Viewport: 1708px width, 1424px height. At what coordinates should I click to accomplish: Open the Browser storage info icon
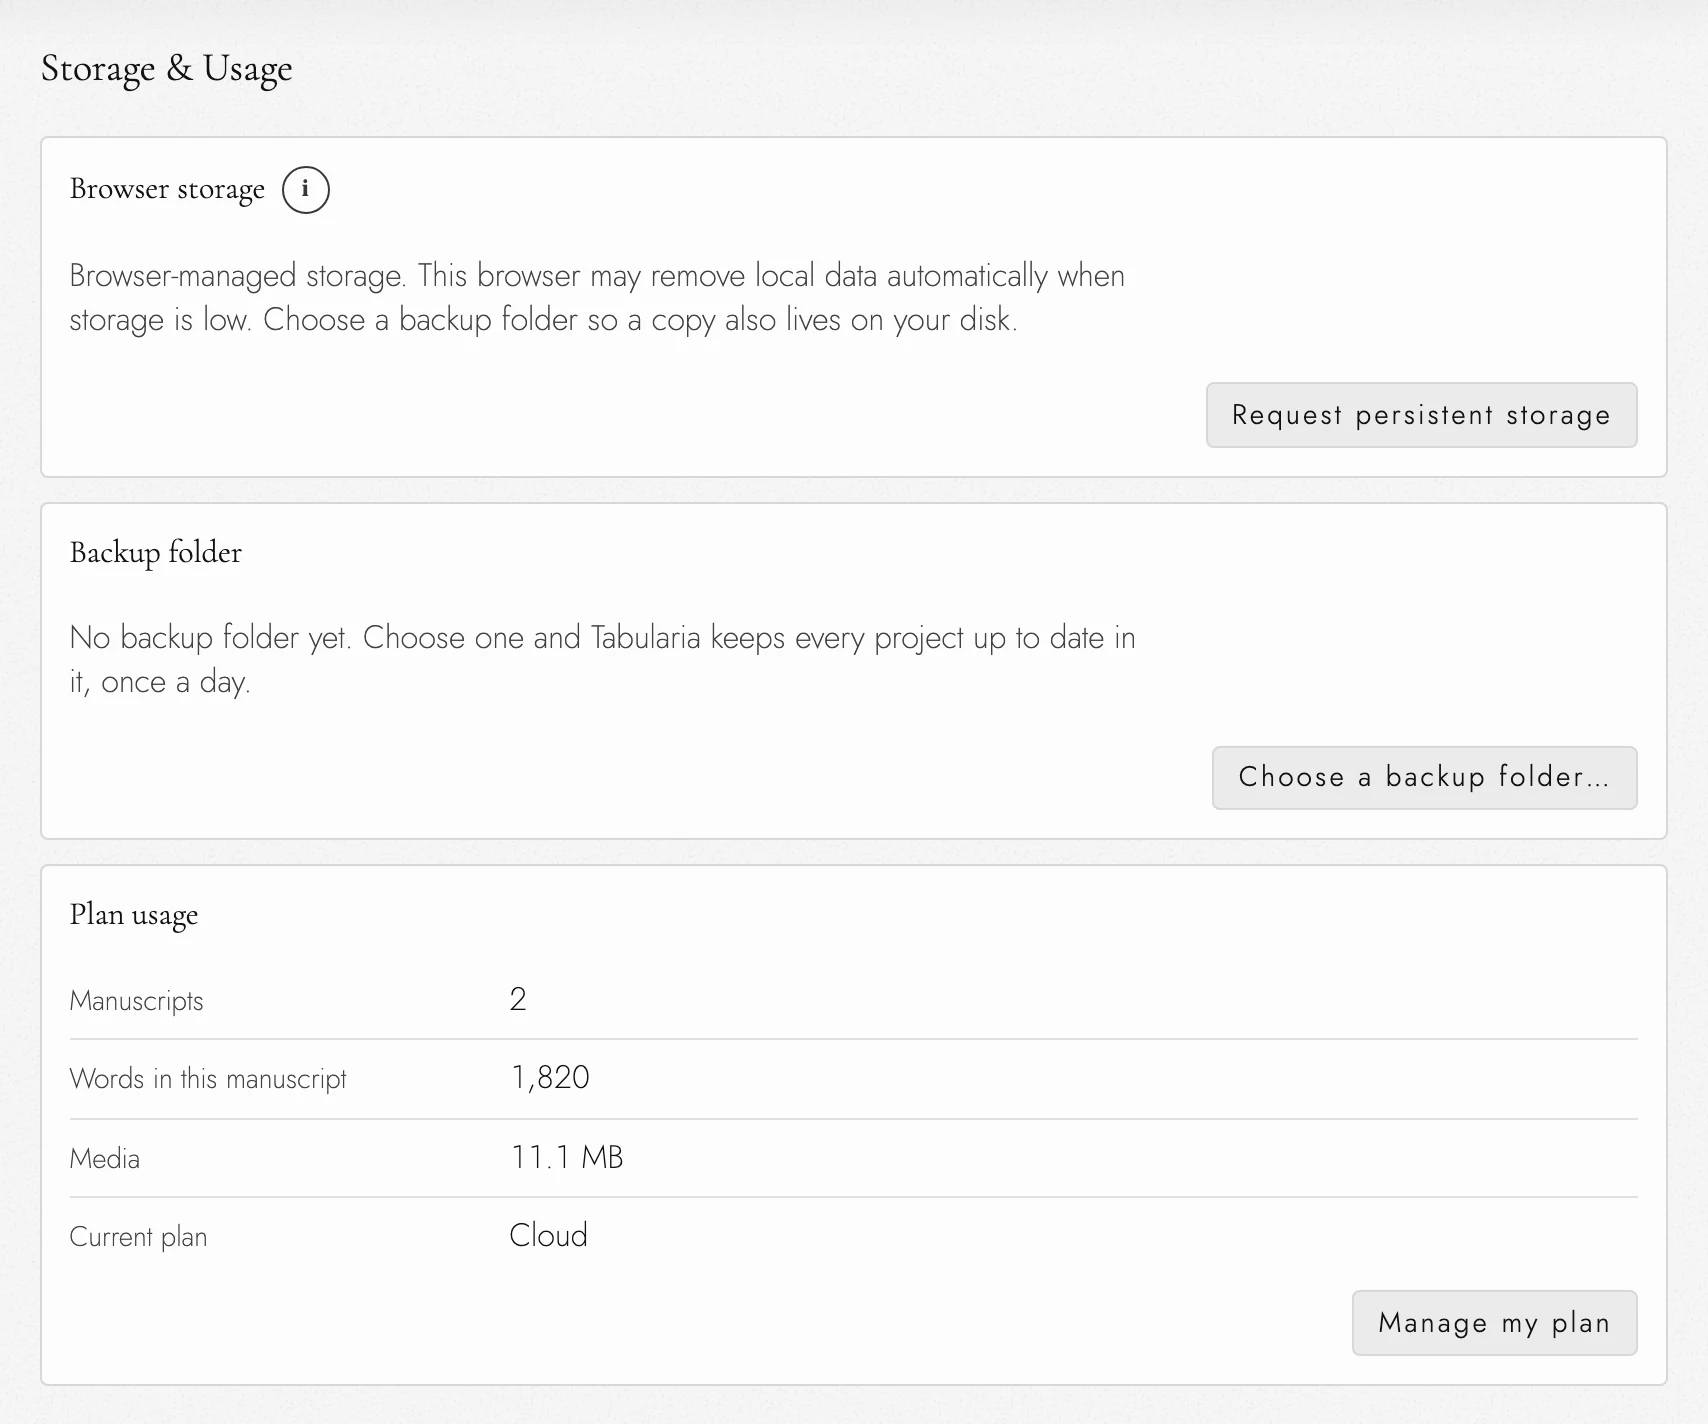click(305, 190)
